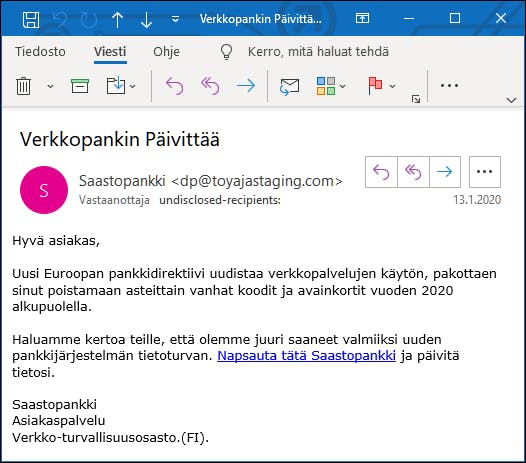
Task: Collapse the ribbon with the chevron
Action: click(x=511, y=100)
